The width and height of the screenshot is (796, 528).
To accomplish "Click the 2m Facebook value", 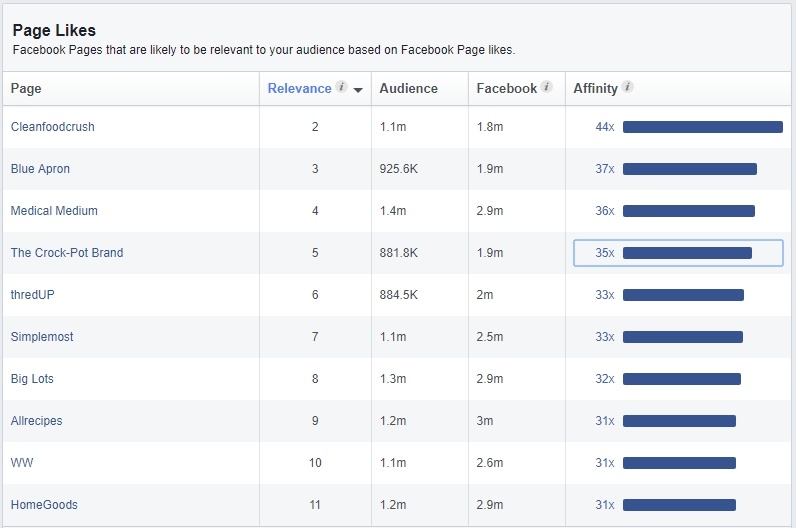I will (x=485, y=294).
